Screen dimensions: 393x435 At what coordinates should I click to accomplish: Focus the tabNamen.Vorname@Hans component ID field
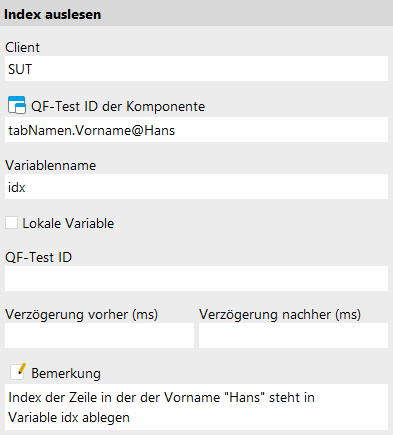(x=196, y=130)
